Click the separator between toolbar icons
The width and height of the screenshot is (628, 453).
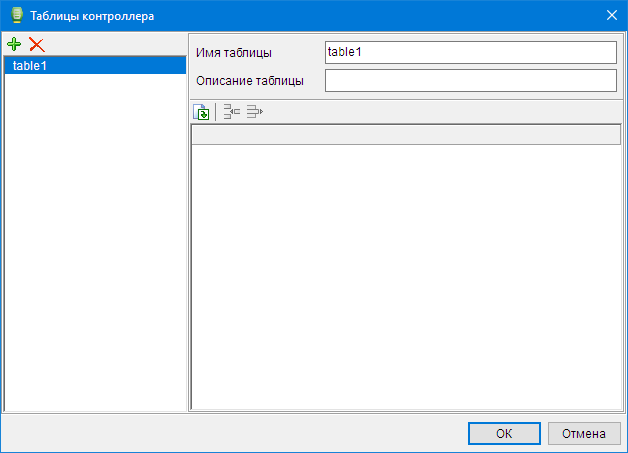216,112
